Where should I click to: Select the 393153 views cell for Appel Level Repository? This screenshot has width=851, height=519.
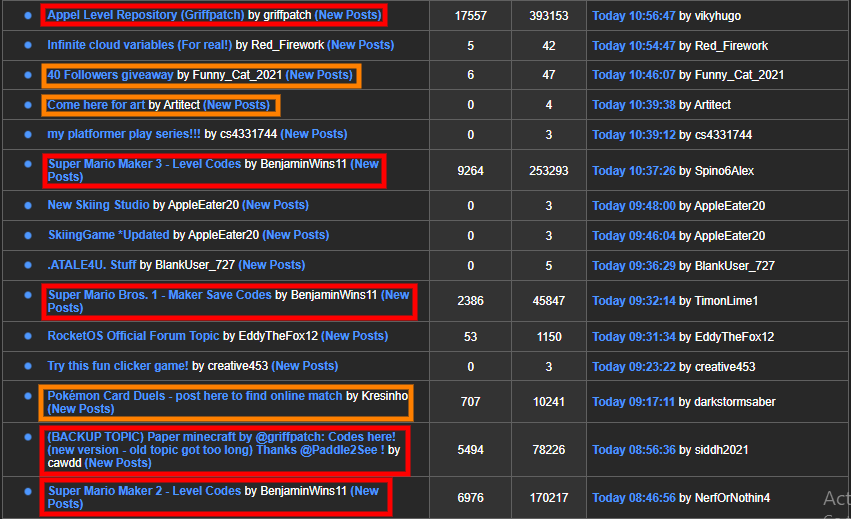point(549,16)
